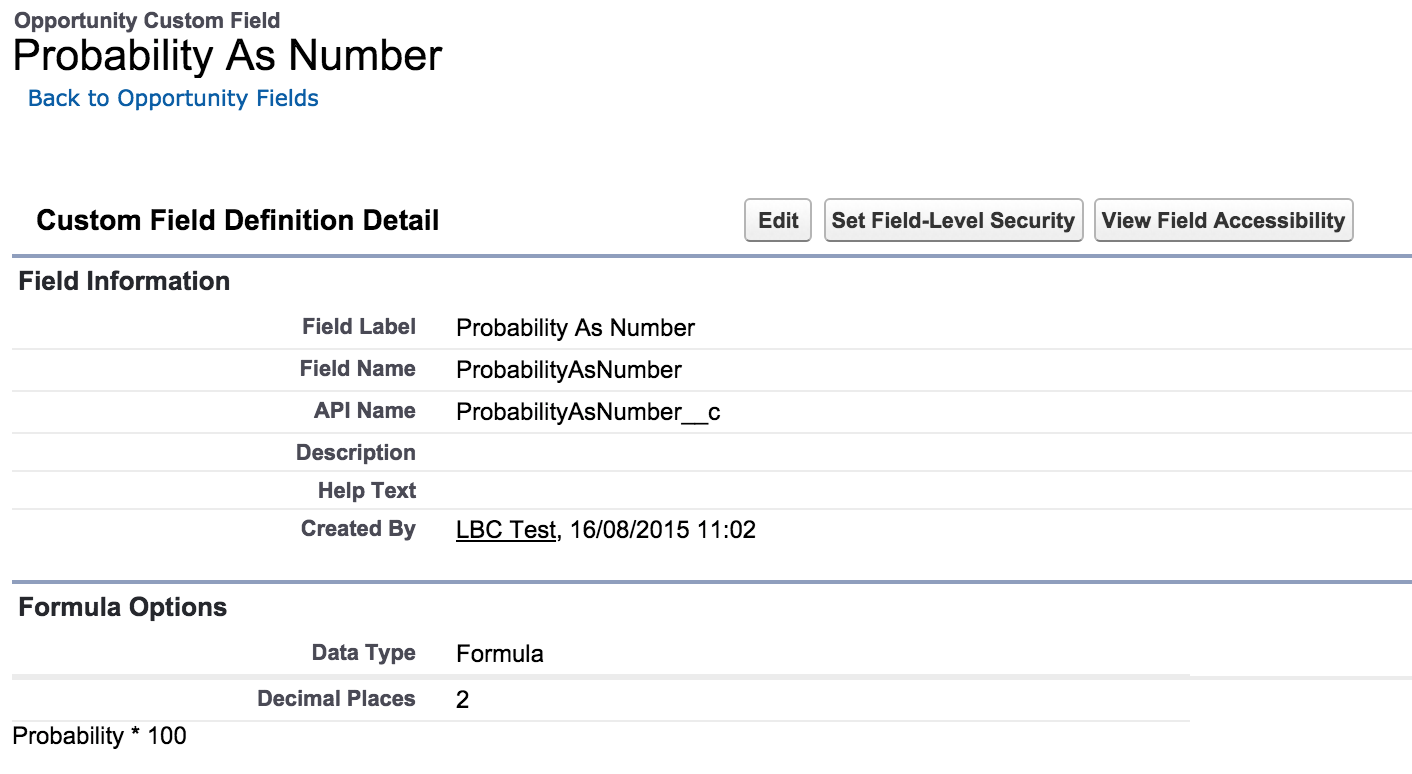This screenshot has height=774, width=1412.
Task: Click the Decimal Places value 2
Action: click(462, 700)
